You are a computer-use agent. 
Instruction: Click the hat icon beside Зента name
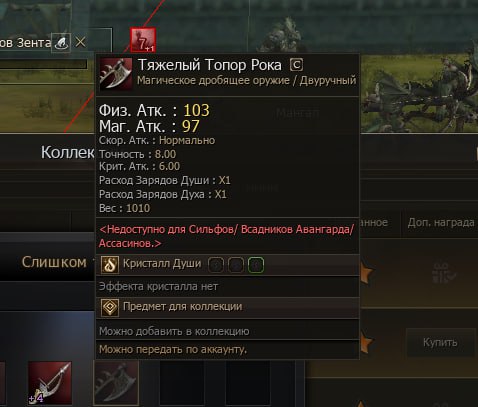pos(61,43)
